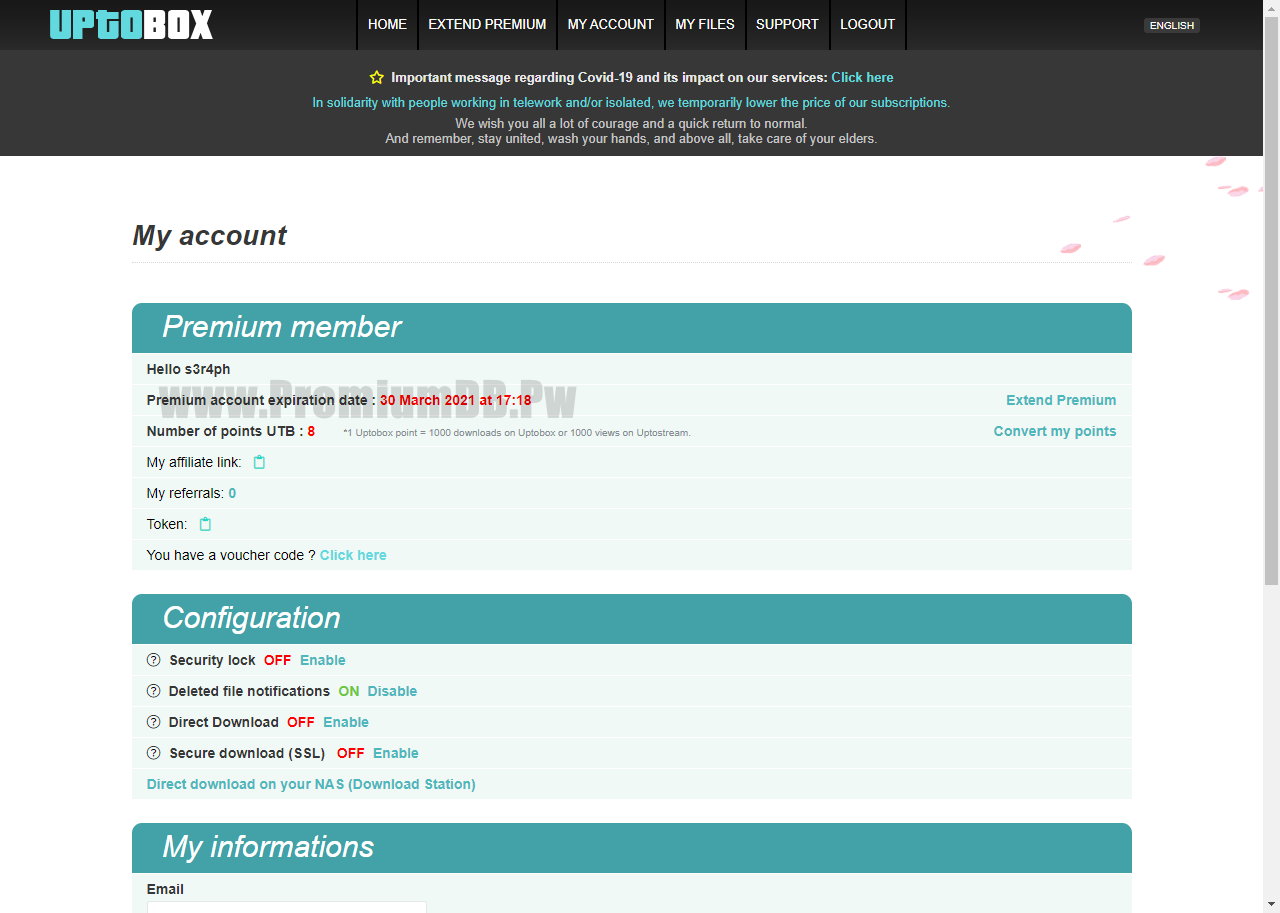Screen dimensions: 1280x913
Task: Open the HOME menu item
Action: pos(387,24)
